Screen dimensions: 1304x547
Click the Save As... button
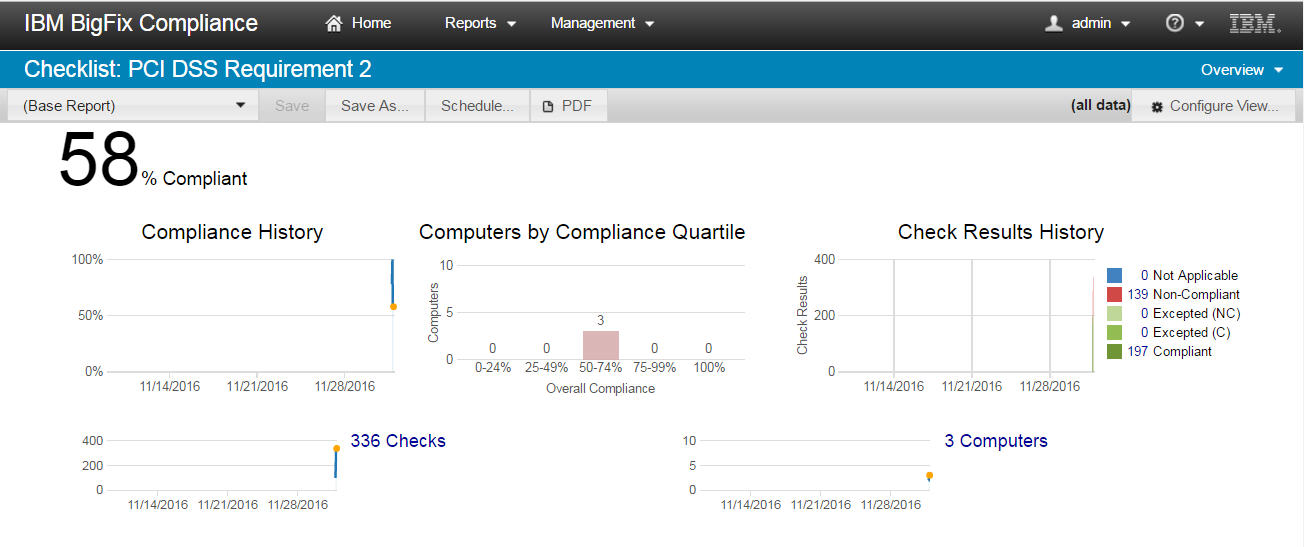pos(375,105)
